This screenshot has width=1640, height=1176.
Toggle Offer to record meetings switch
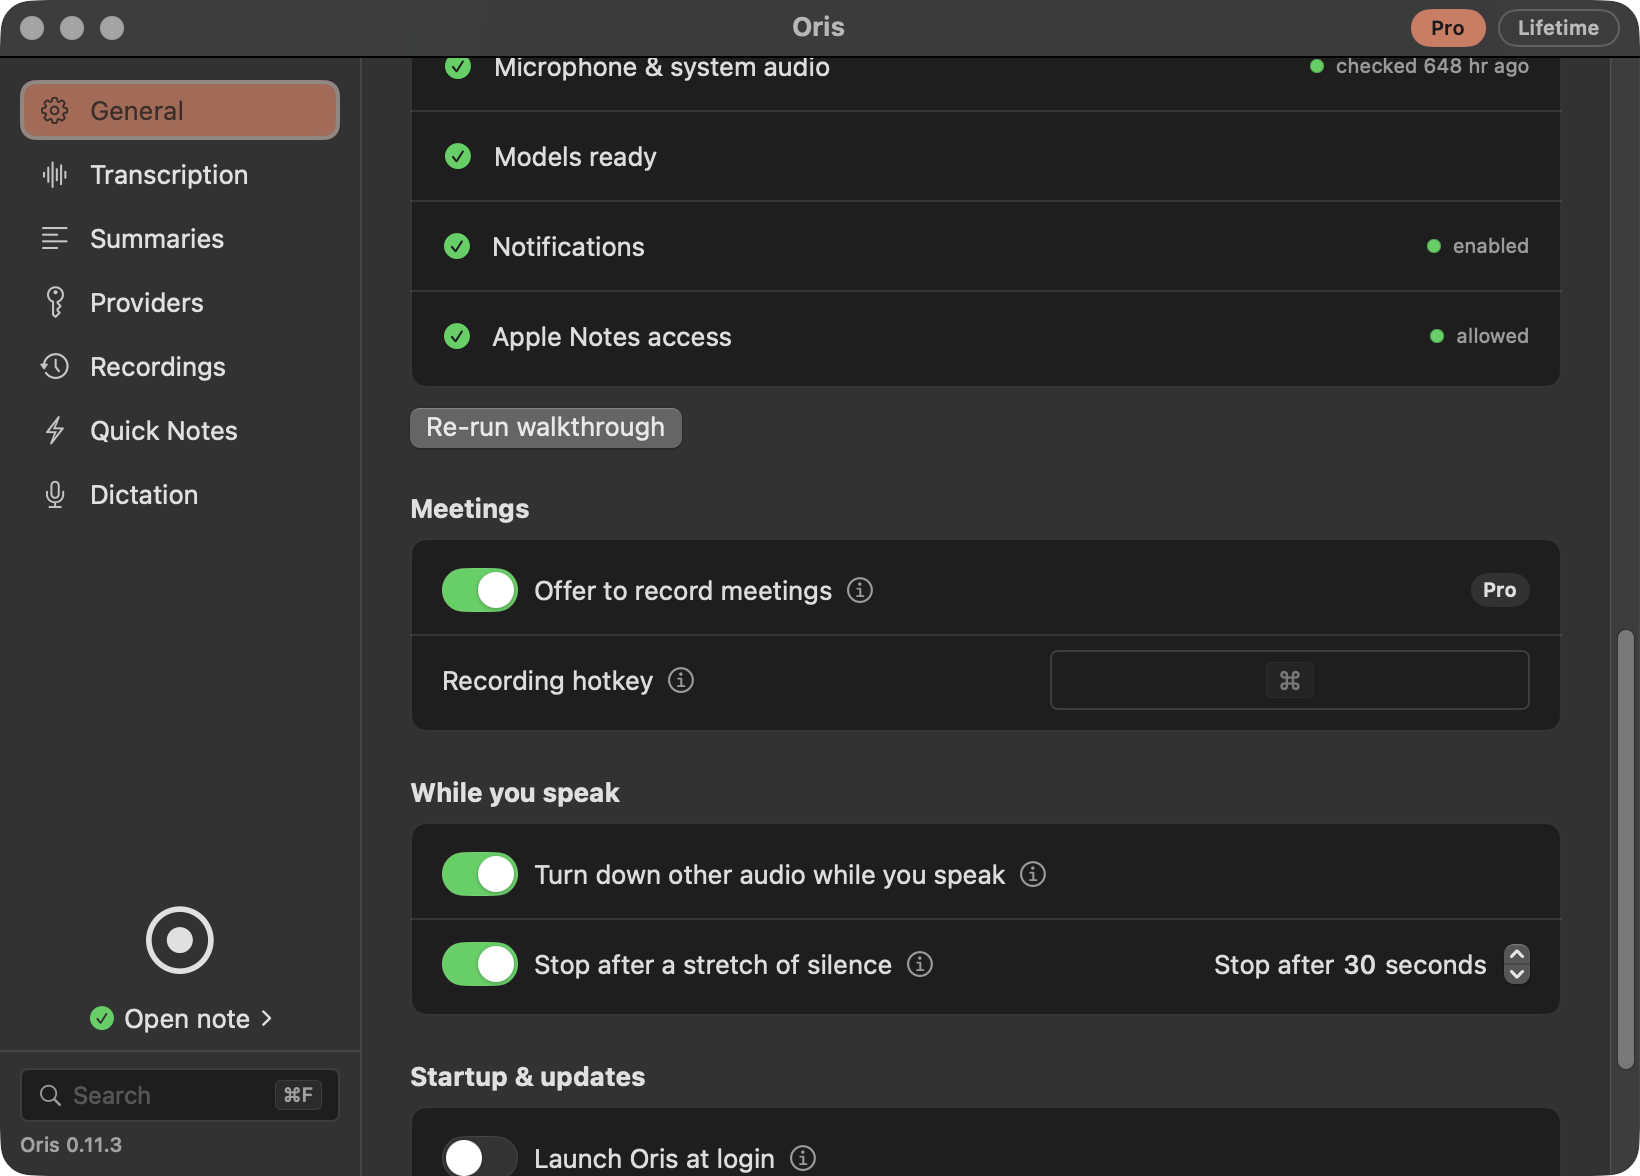click(x=480, y=590)
